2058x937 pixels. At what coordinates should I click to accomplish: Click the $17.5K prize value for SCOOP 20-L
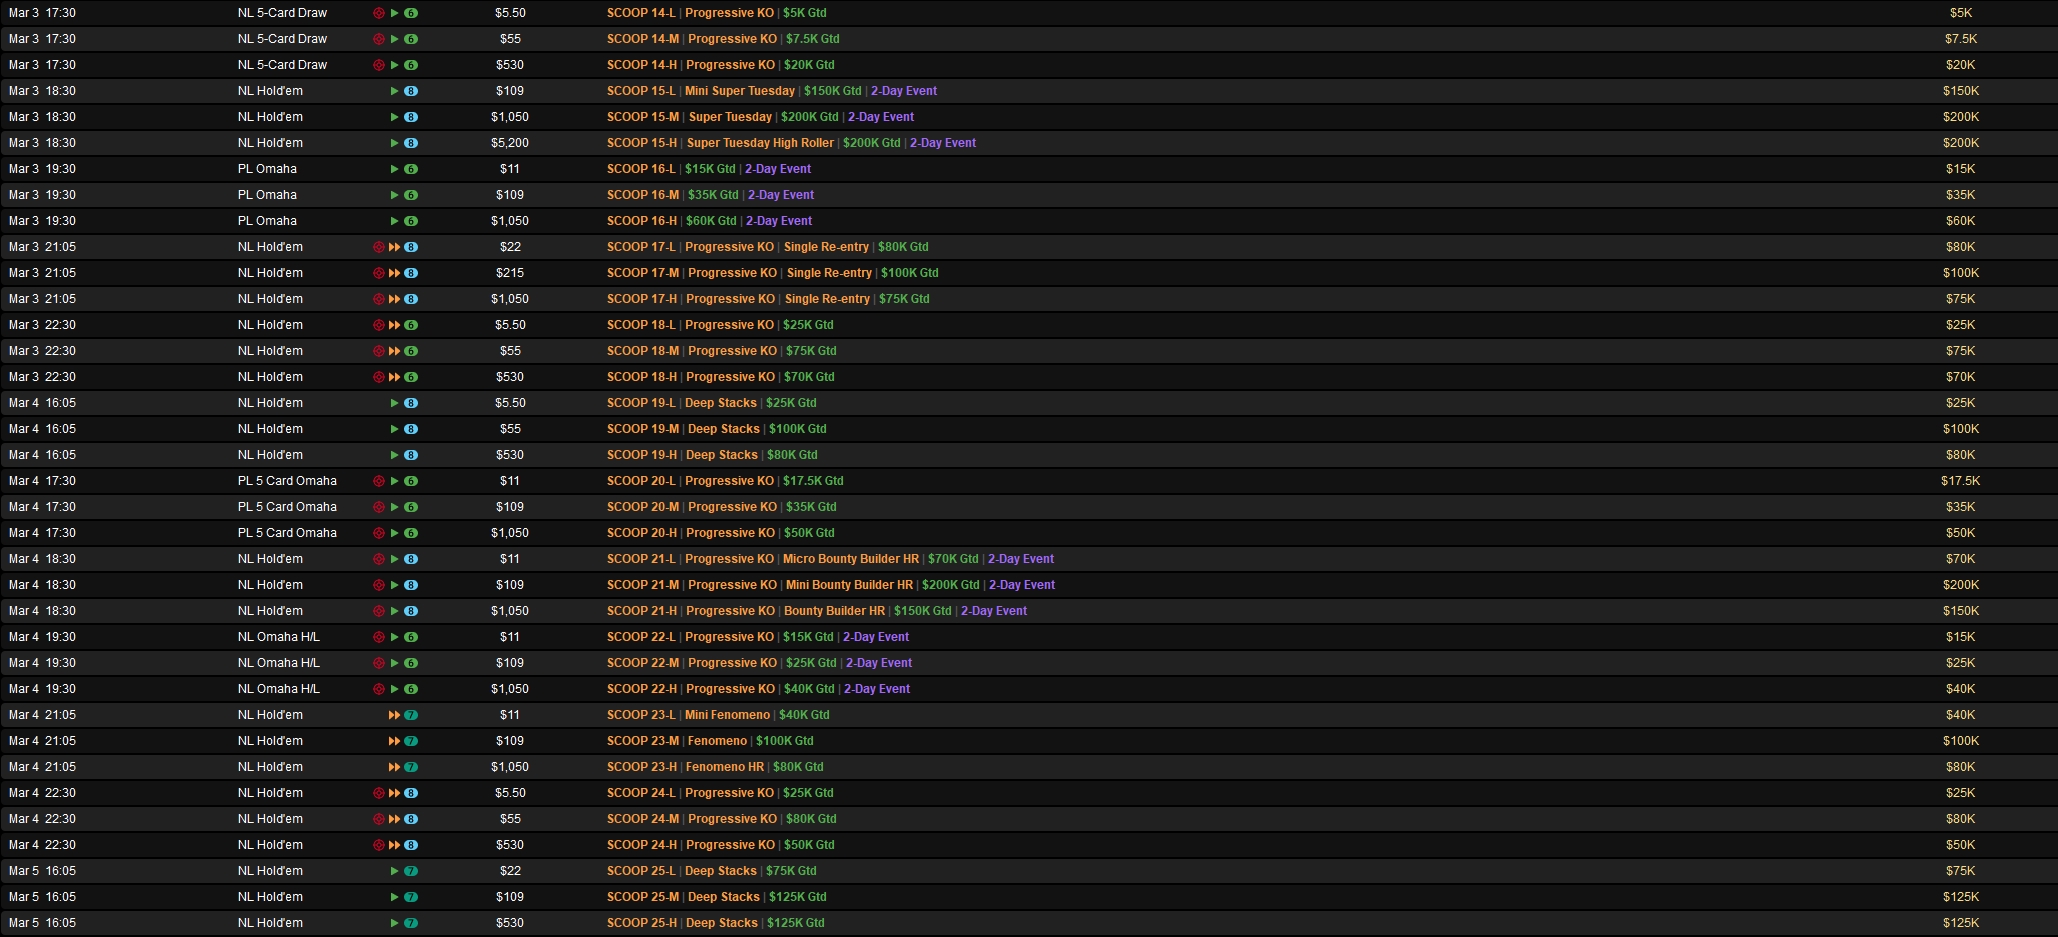point(1960,481)
